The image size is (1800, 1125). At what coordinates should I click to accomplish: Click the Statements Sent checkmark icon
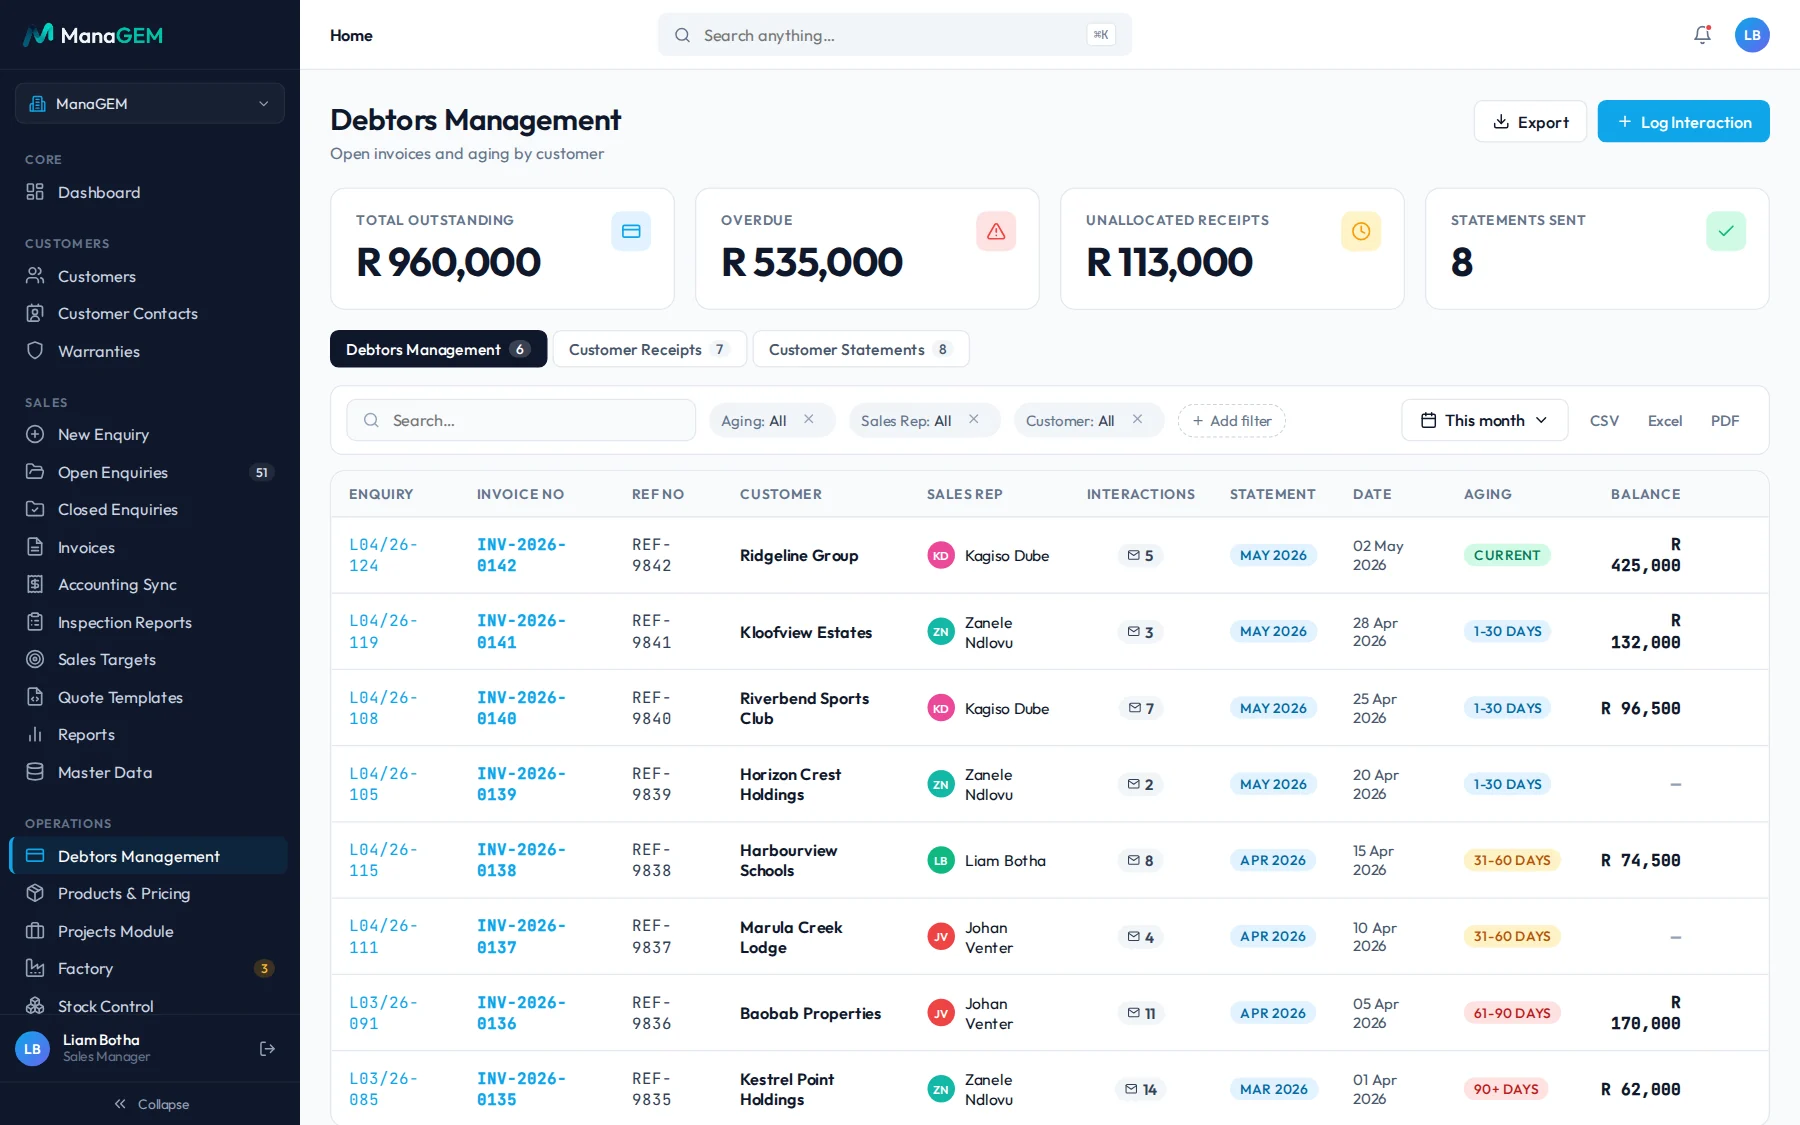(x=1726, y=231)
